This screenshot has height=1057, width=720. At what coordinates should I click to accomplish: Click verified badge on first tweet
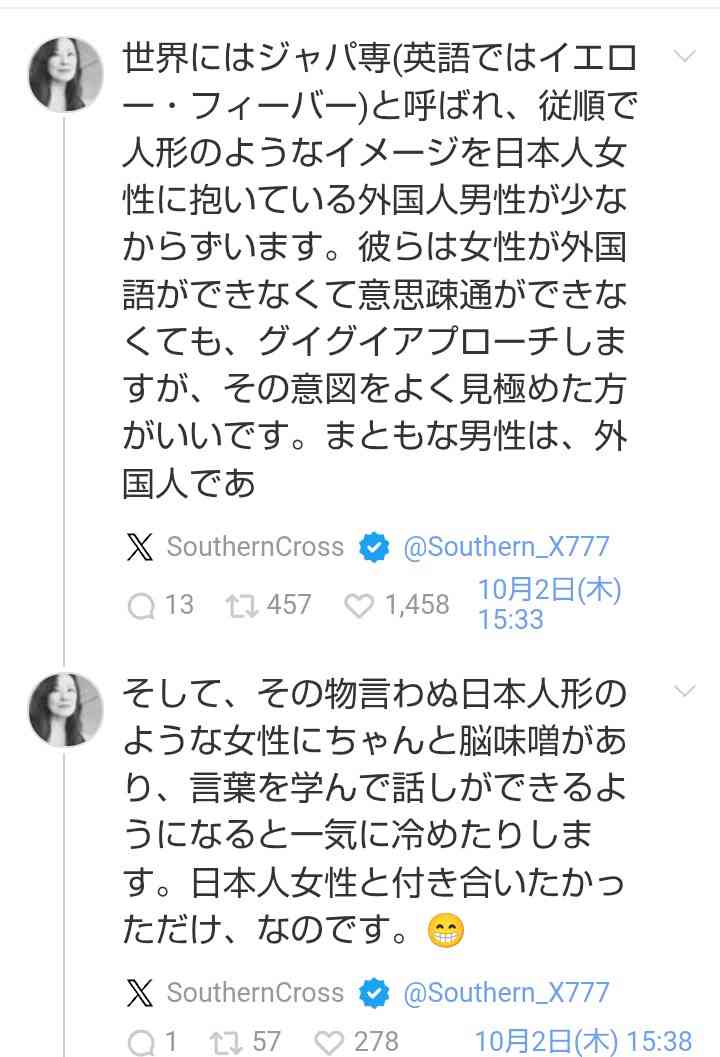pos(374,547)
